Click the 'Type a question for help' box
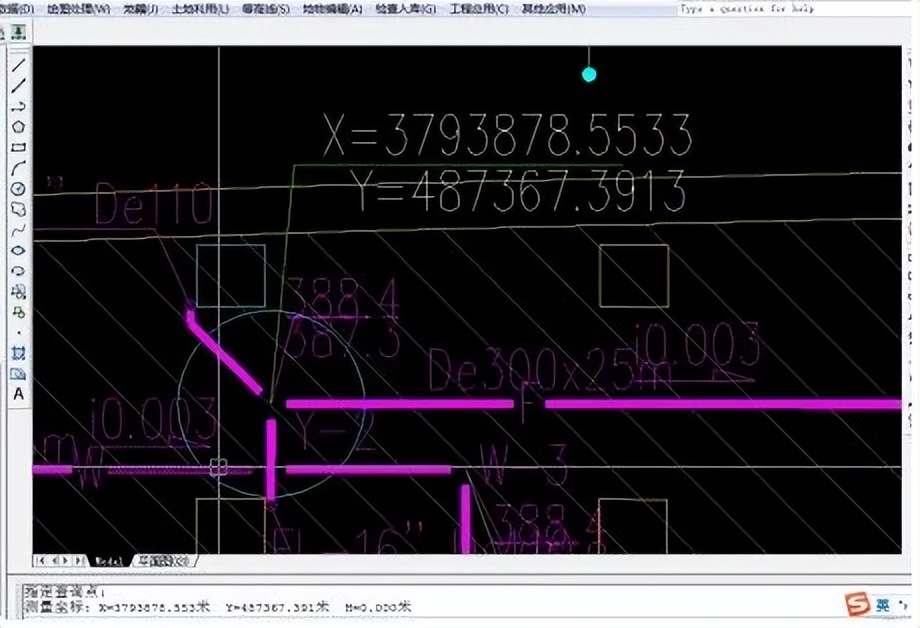This screenshot has height=628, width=920. point(792,9)
